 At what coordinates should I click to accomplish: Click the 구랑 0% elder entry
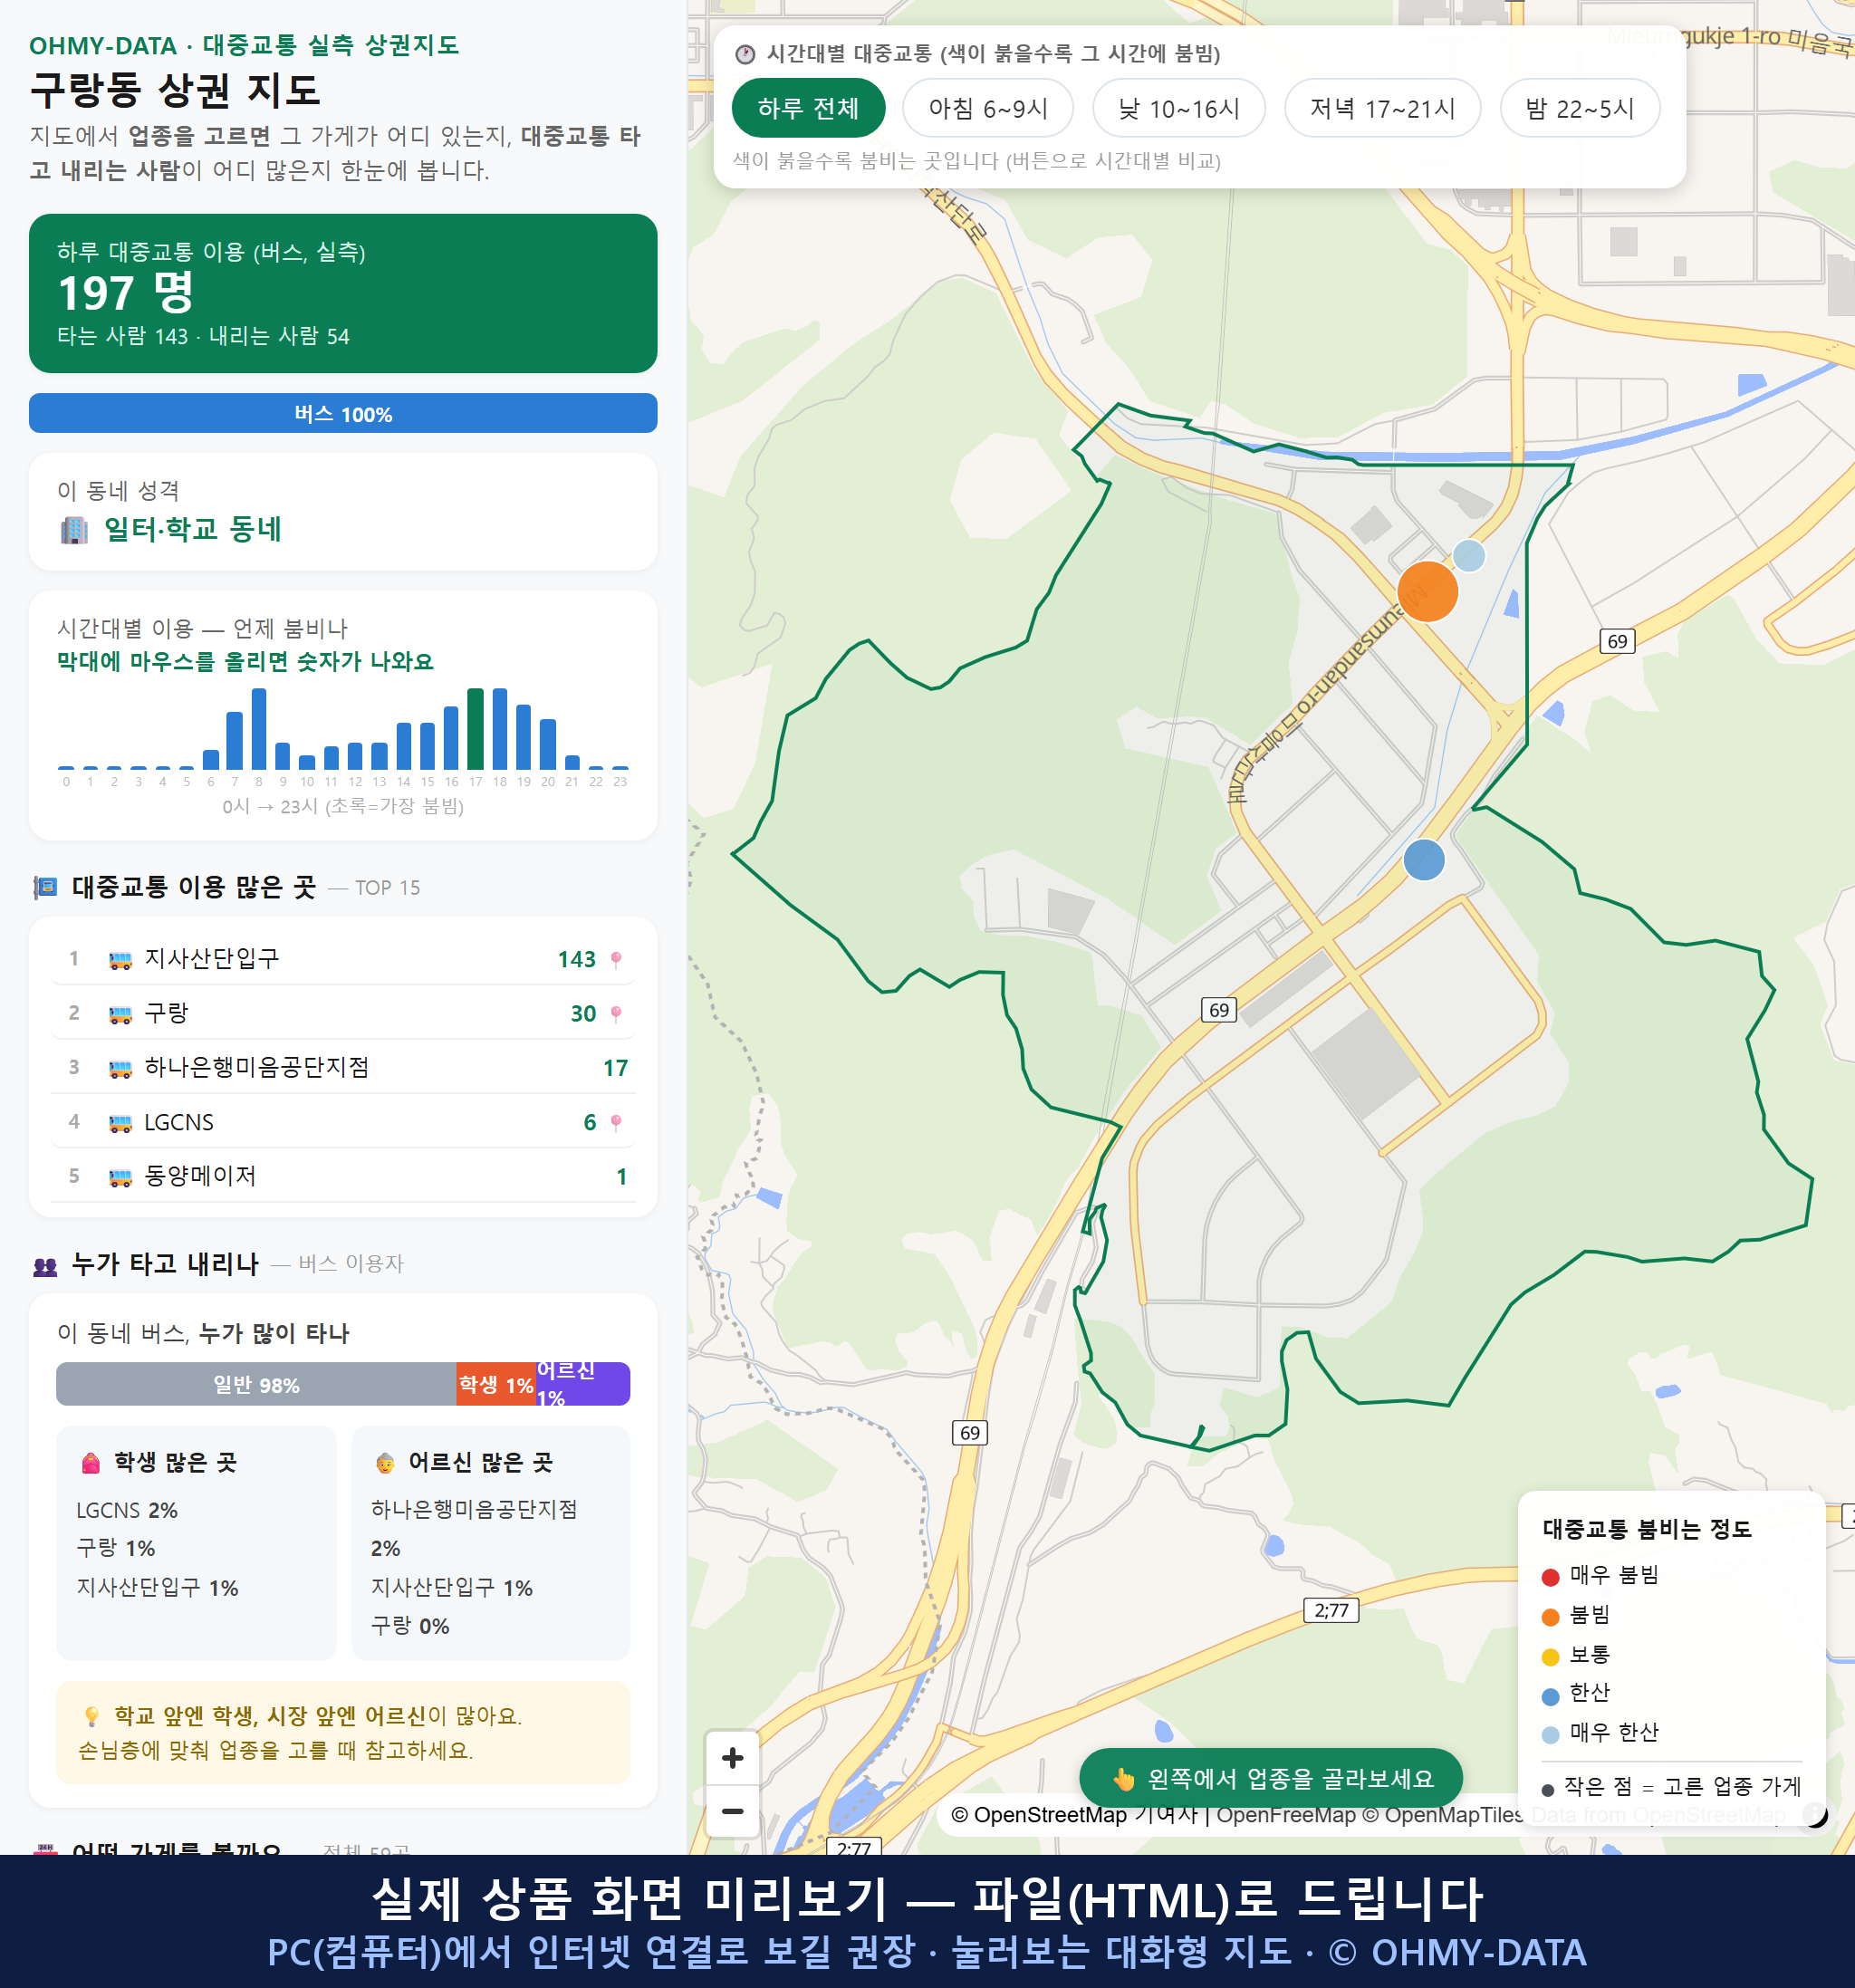[410, 1626]
